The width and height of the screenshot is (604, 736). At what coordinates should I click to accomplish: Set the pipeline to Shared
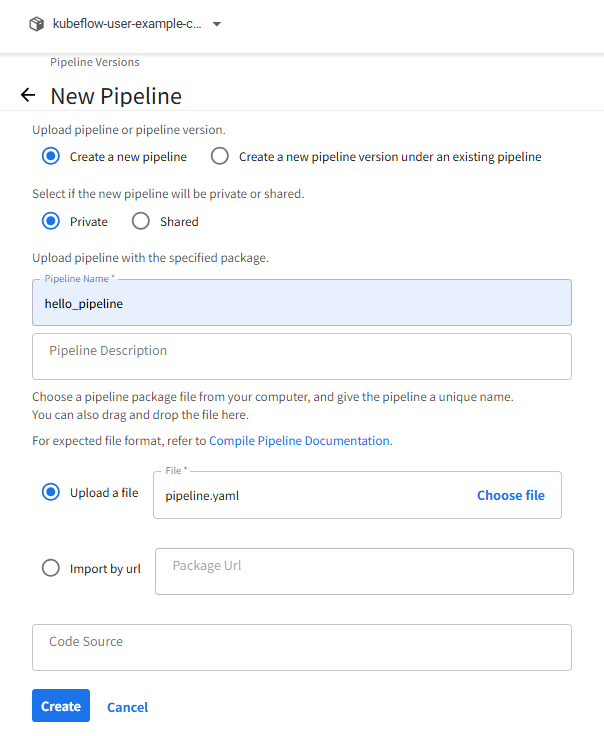point(141,221)
